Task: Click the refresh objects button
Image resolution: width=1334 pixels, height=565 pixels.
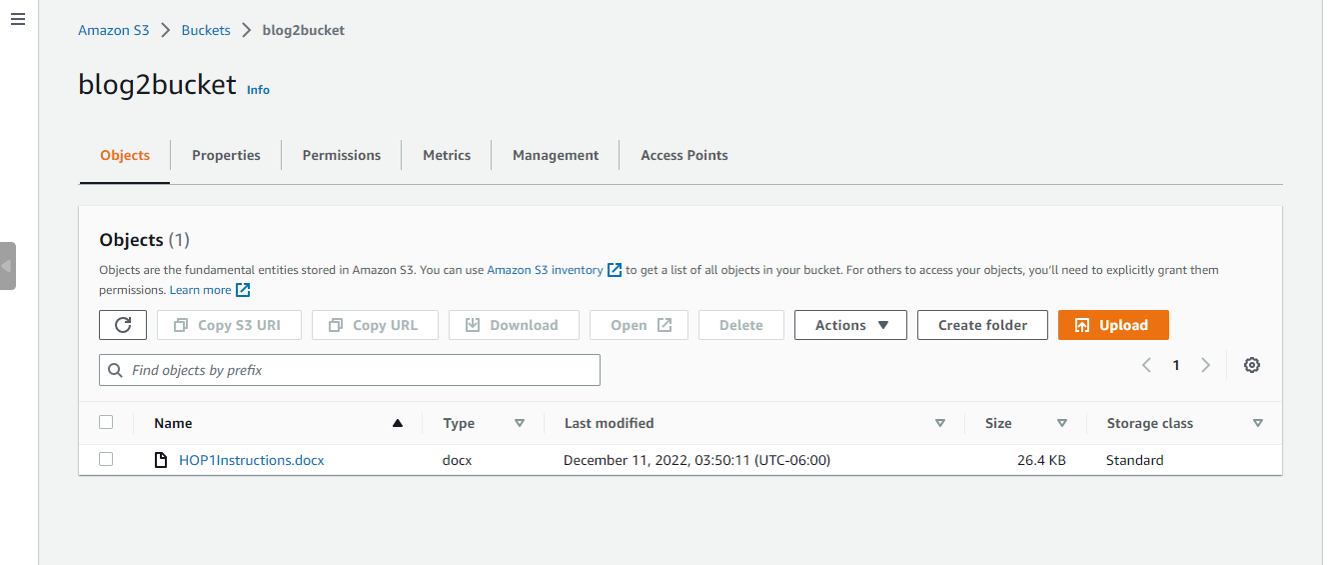Action: (123, 325)
